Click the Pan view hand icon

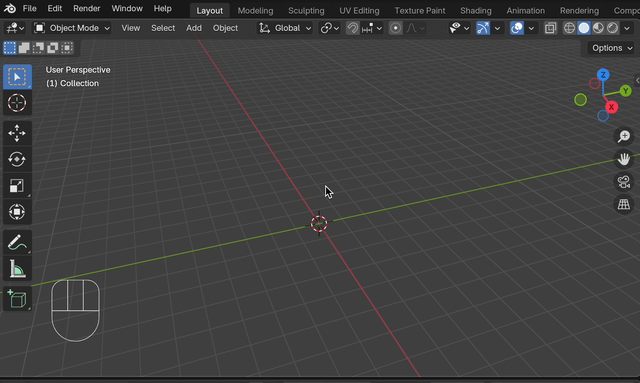point(624,159)
